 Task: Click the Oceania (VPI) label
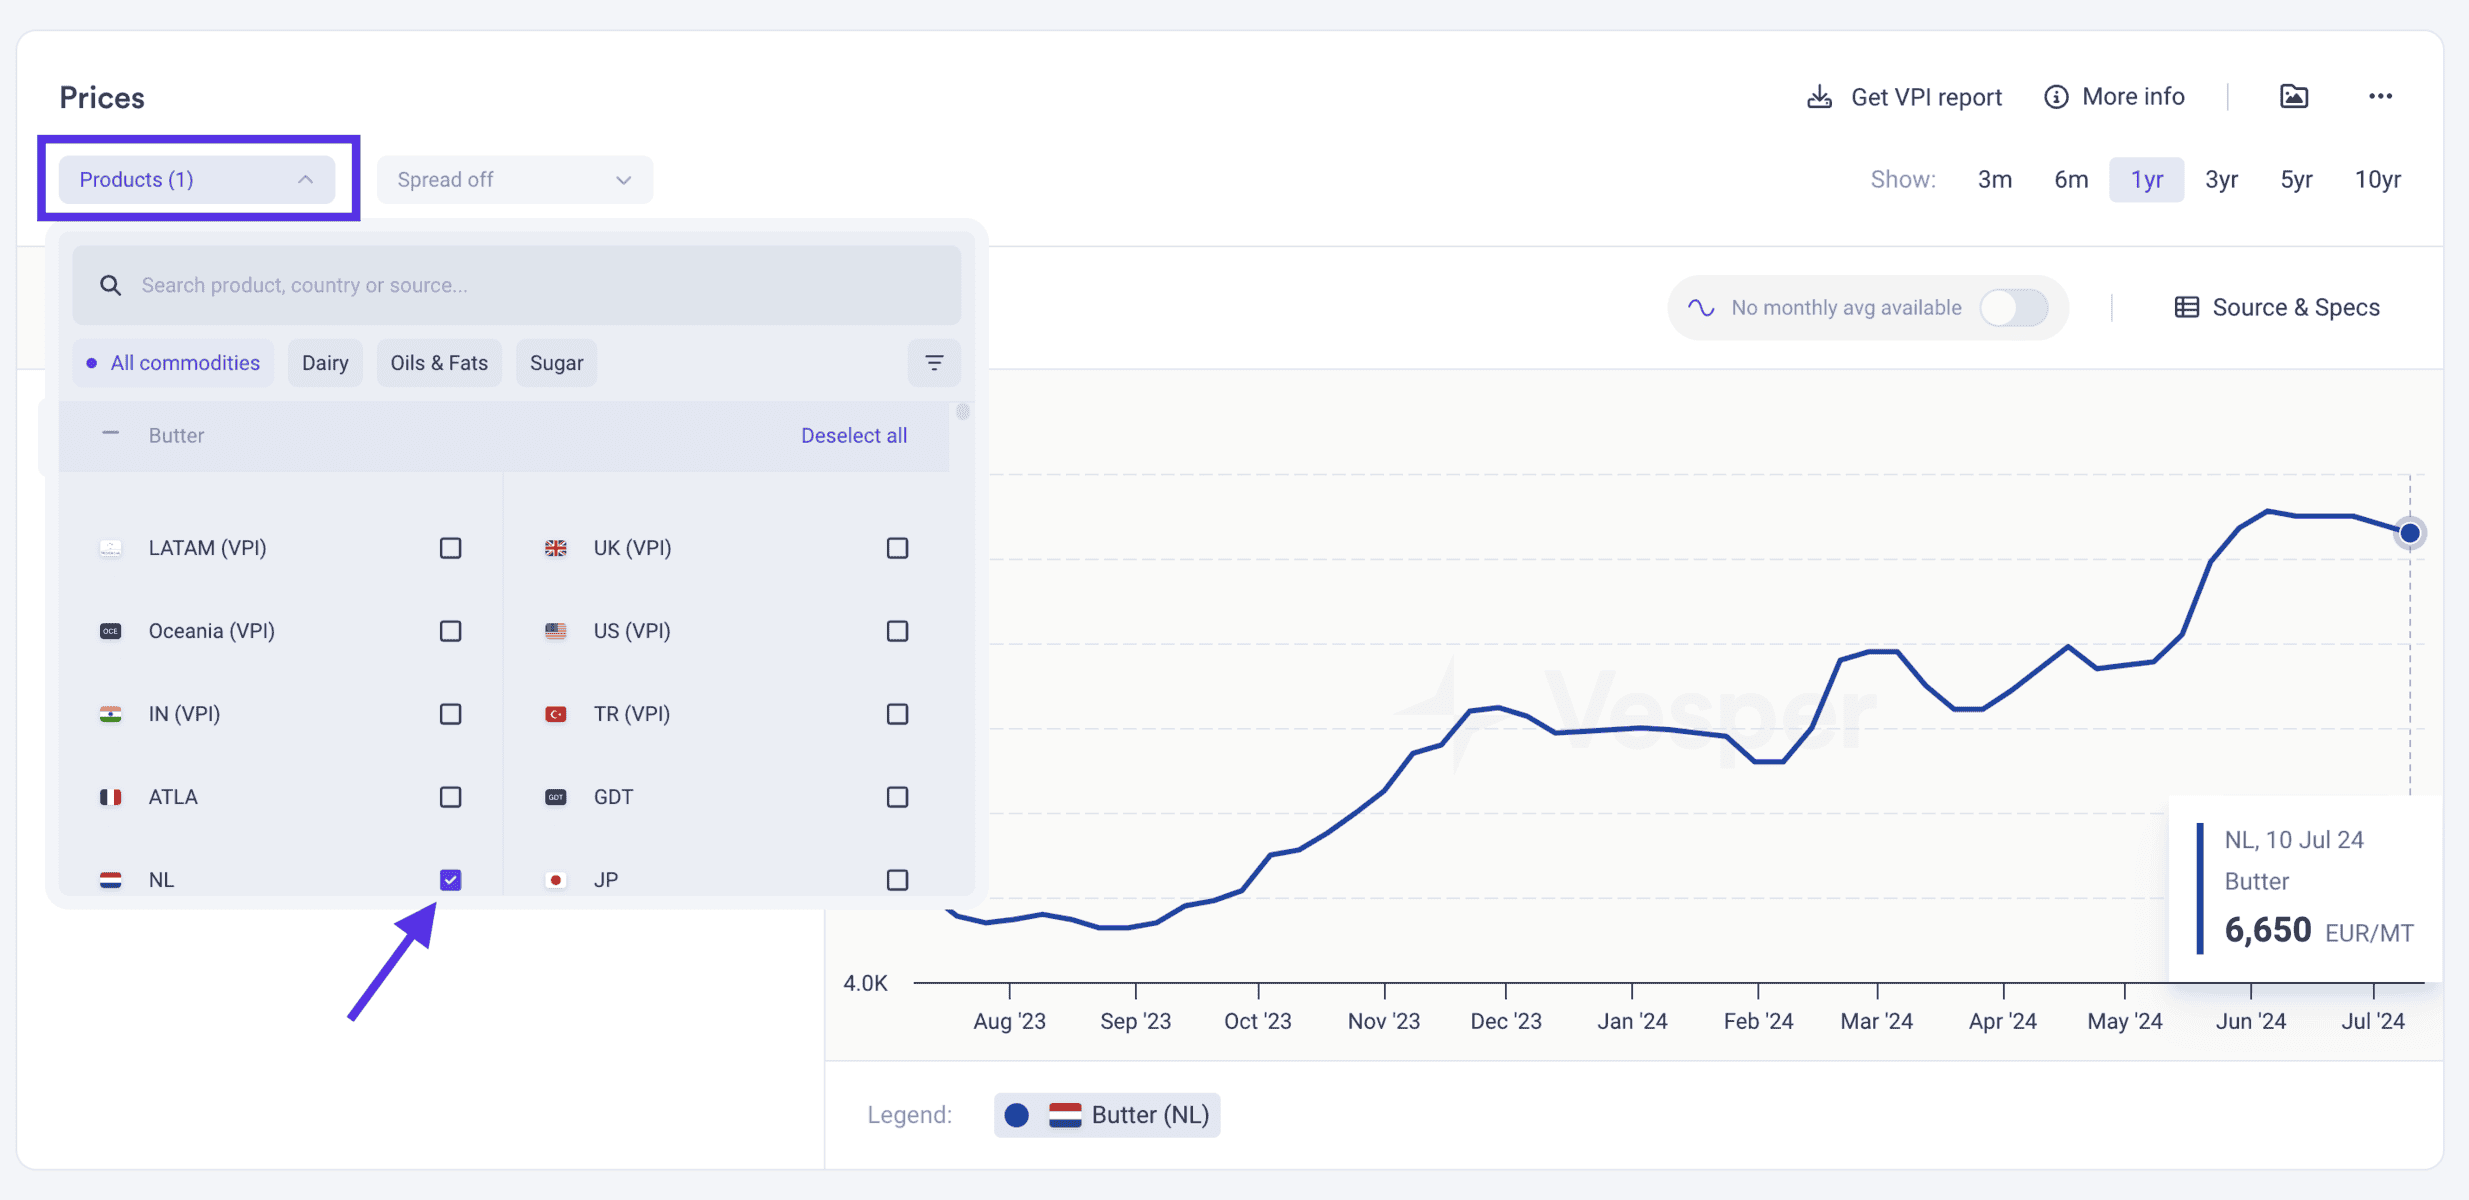212,631
